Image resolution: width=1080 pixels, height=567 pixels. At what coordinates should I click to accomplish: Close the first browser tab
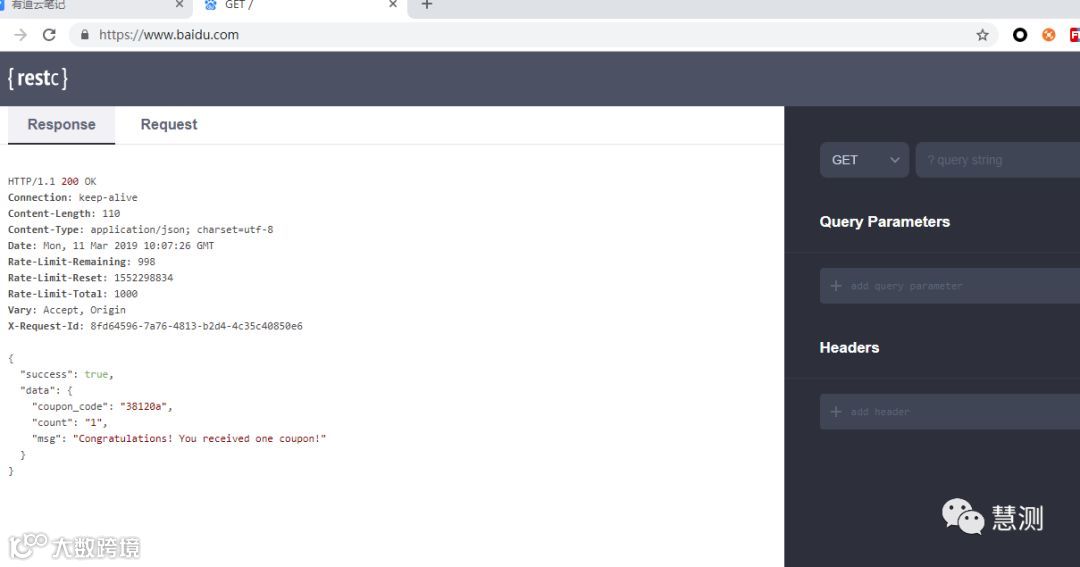coord(179,4)
